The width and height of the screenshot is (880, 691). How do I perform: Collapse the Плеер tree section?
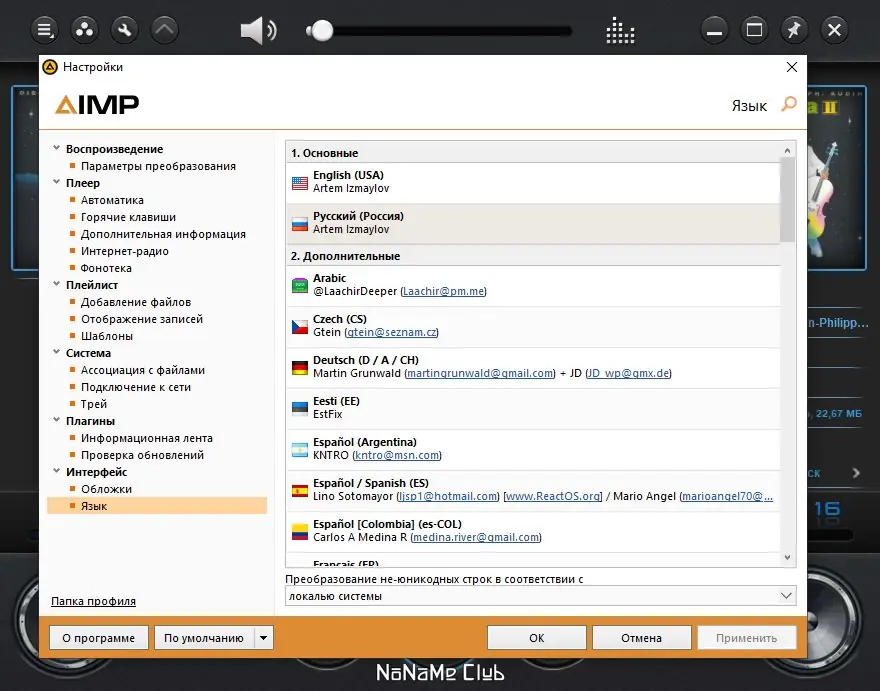[56, 182]
